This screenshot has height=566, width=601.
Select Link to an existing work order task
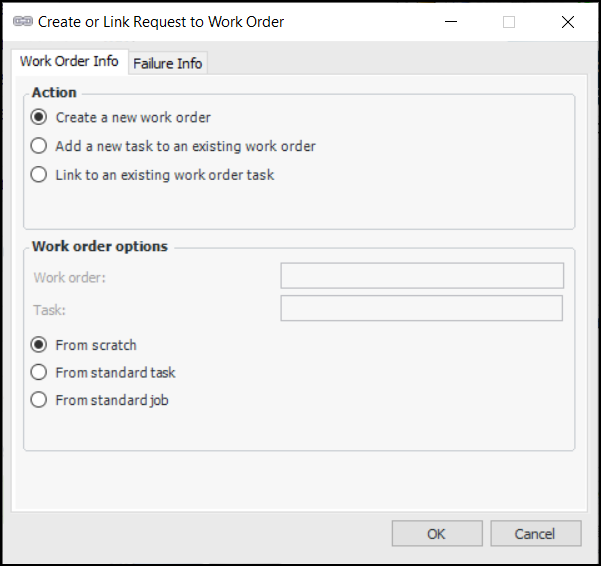click(x=39, y=175)
